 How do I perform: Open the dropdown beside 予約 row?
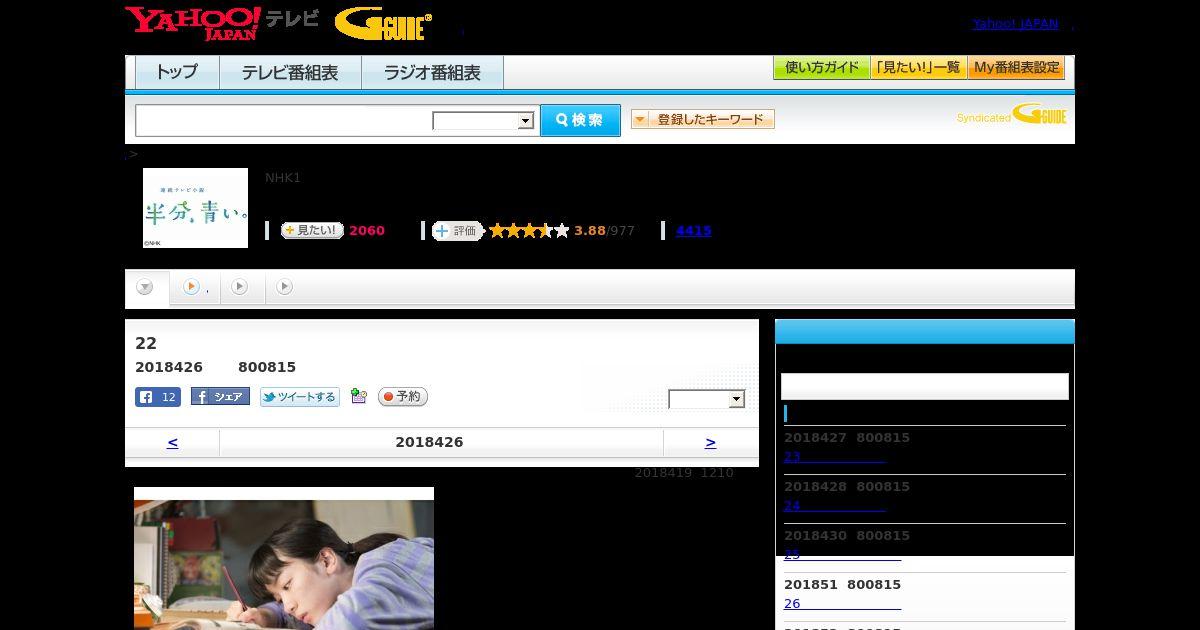click(x=707, y=399)
